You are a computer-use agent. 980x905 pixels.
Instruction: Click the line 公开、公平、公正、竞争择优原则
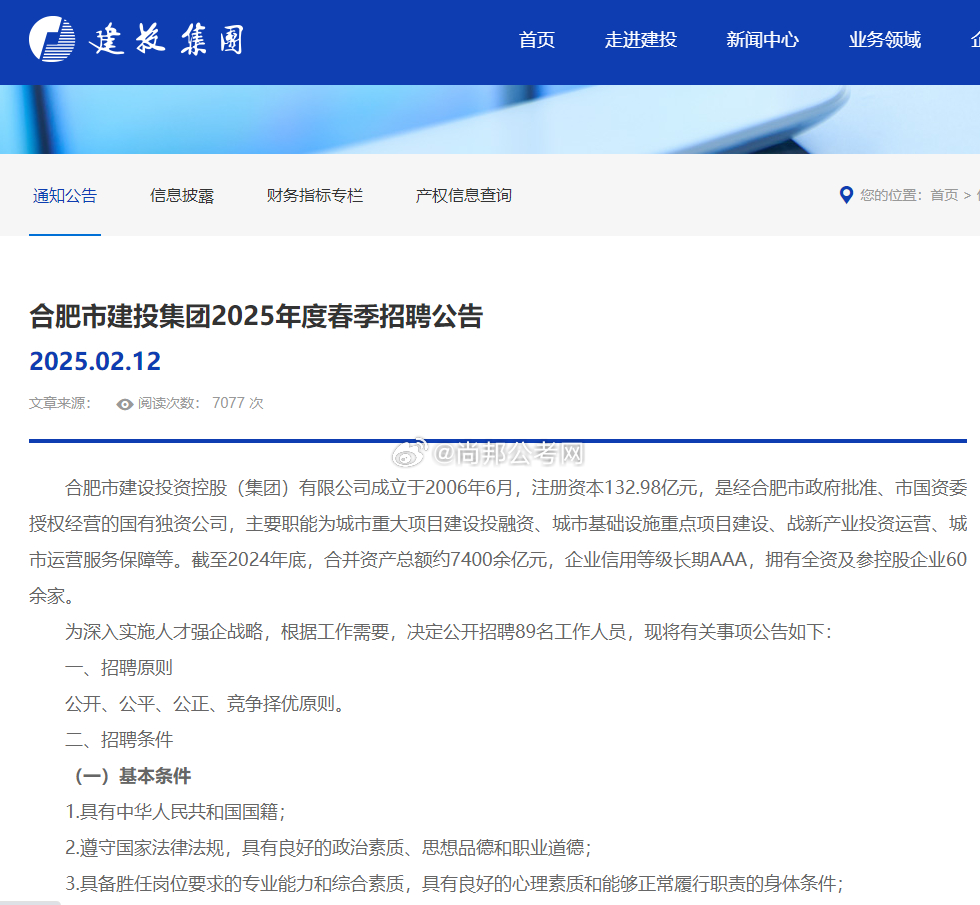click(x=205, y=704)
